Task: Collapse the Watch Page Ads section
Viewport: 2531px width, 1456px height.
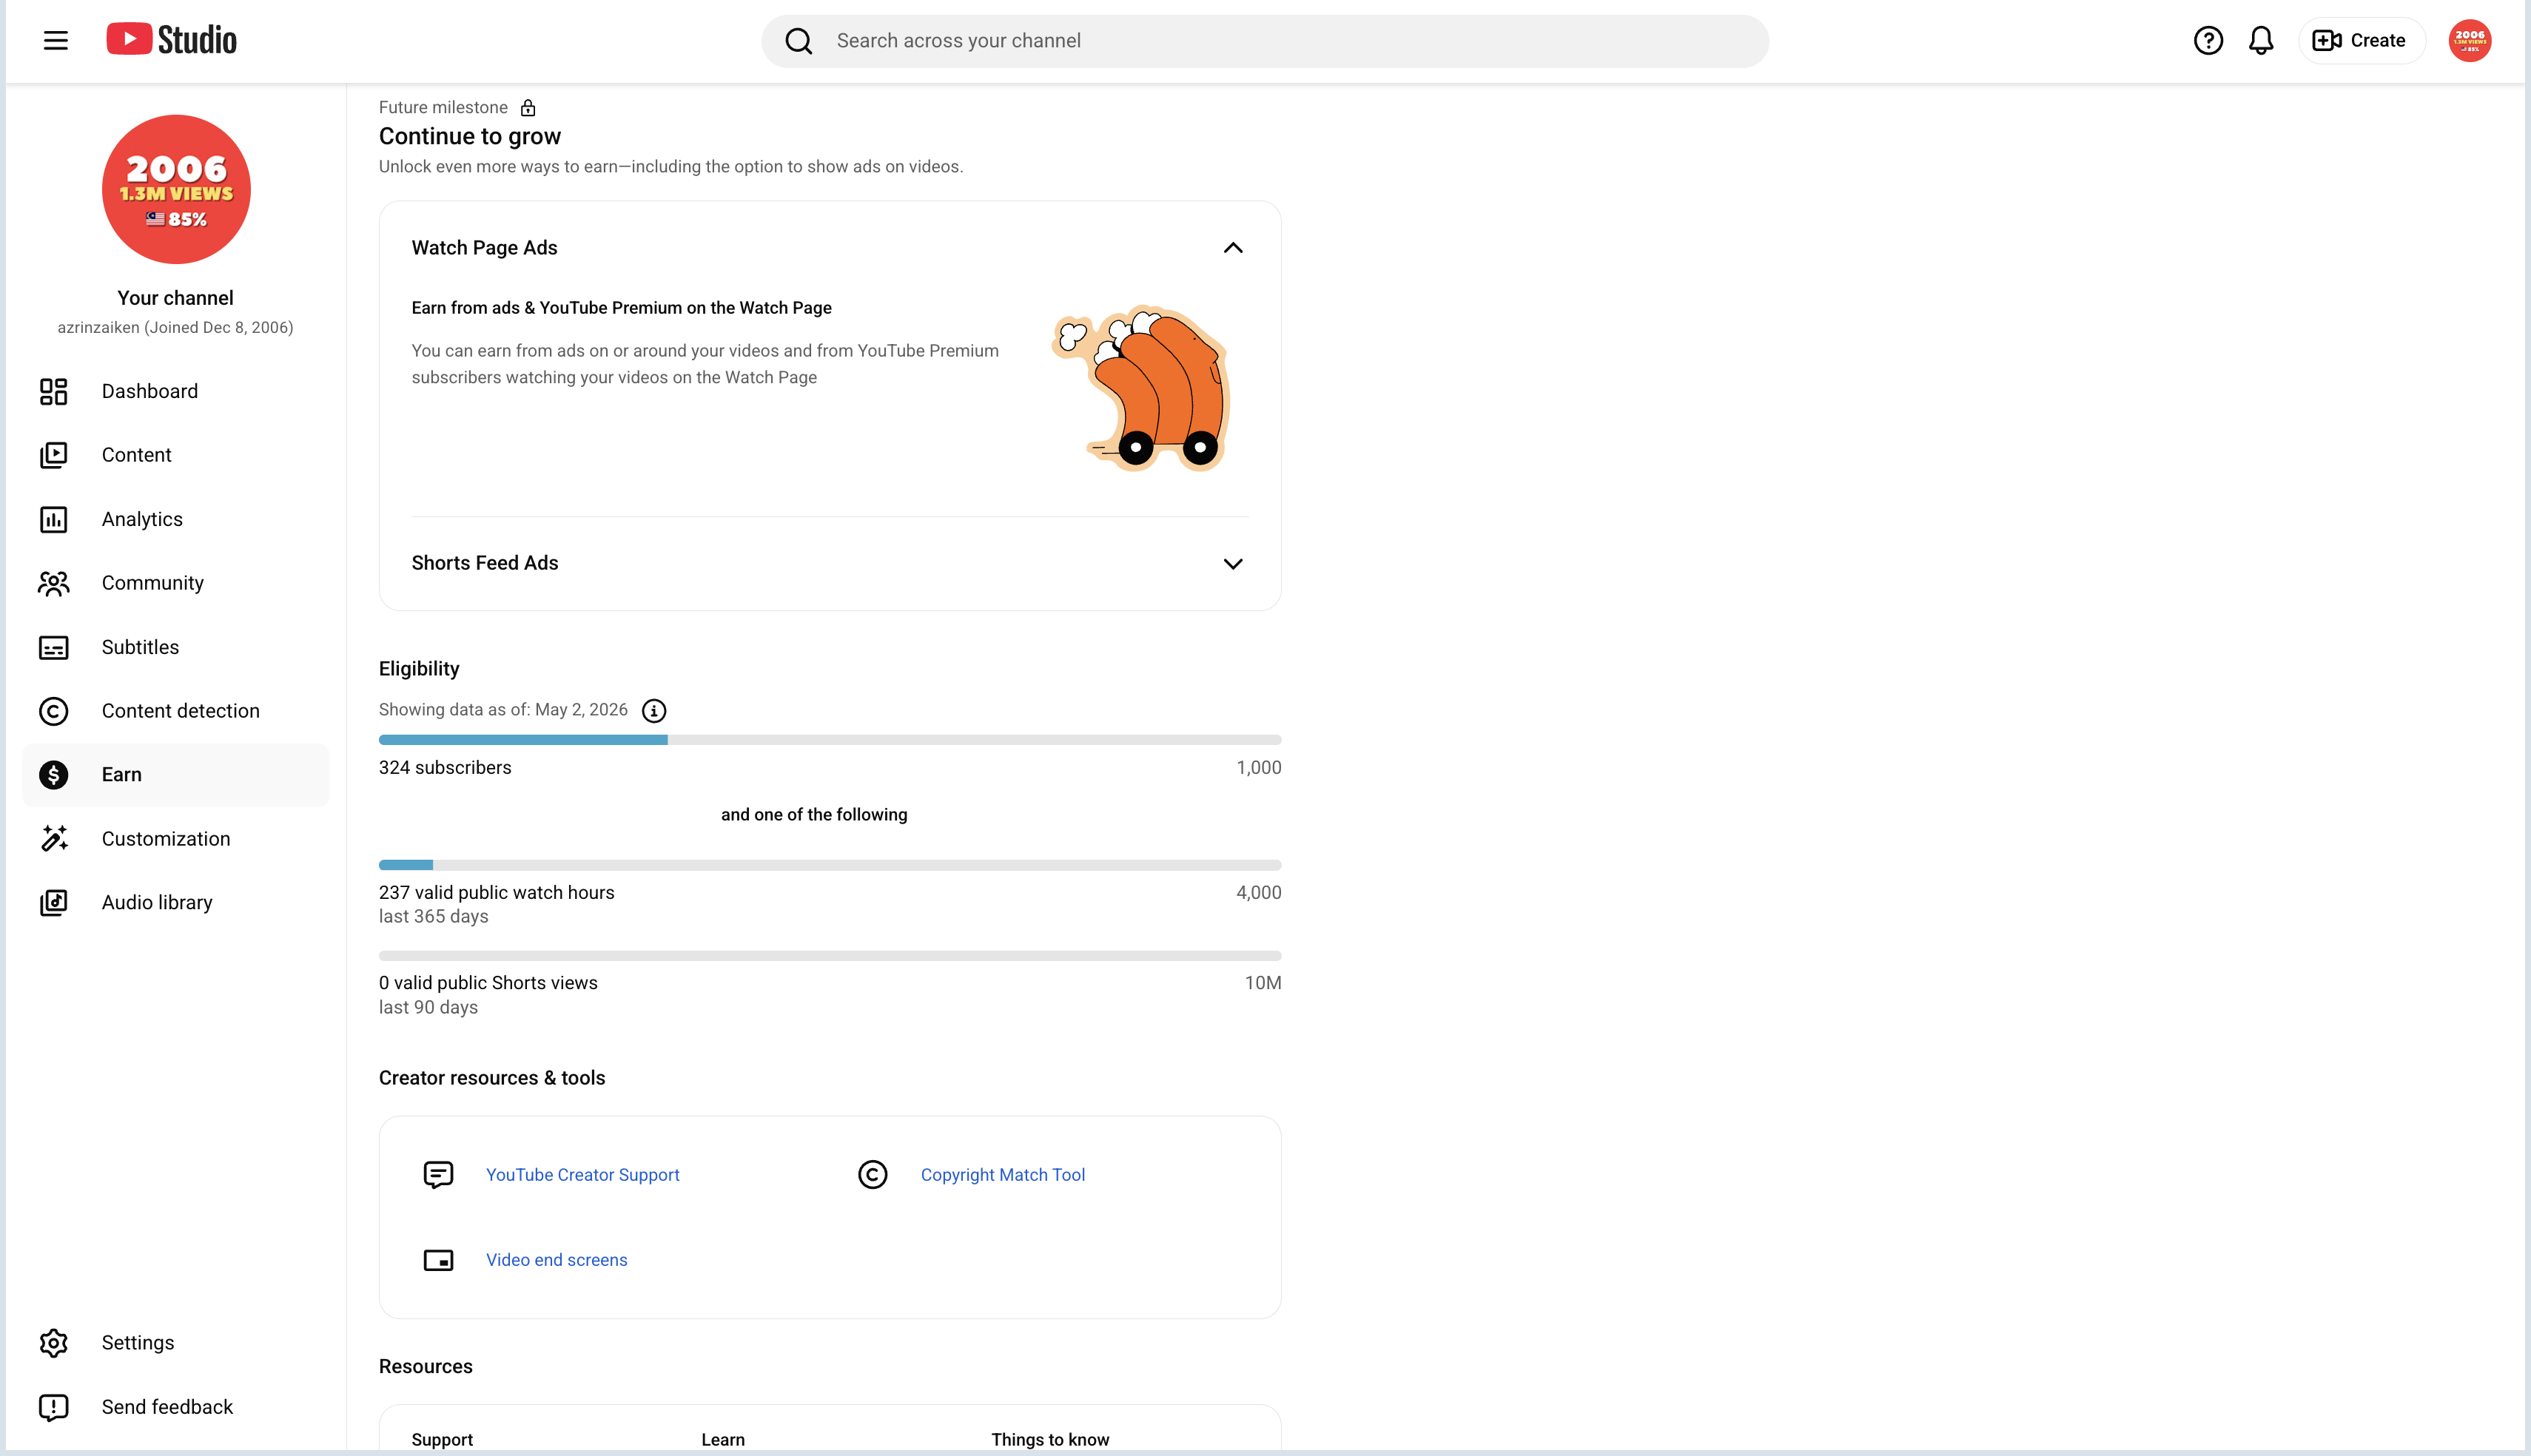Action: (1233, 248)
